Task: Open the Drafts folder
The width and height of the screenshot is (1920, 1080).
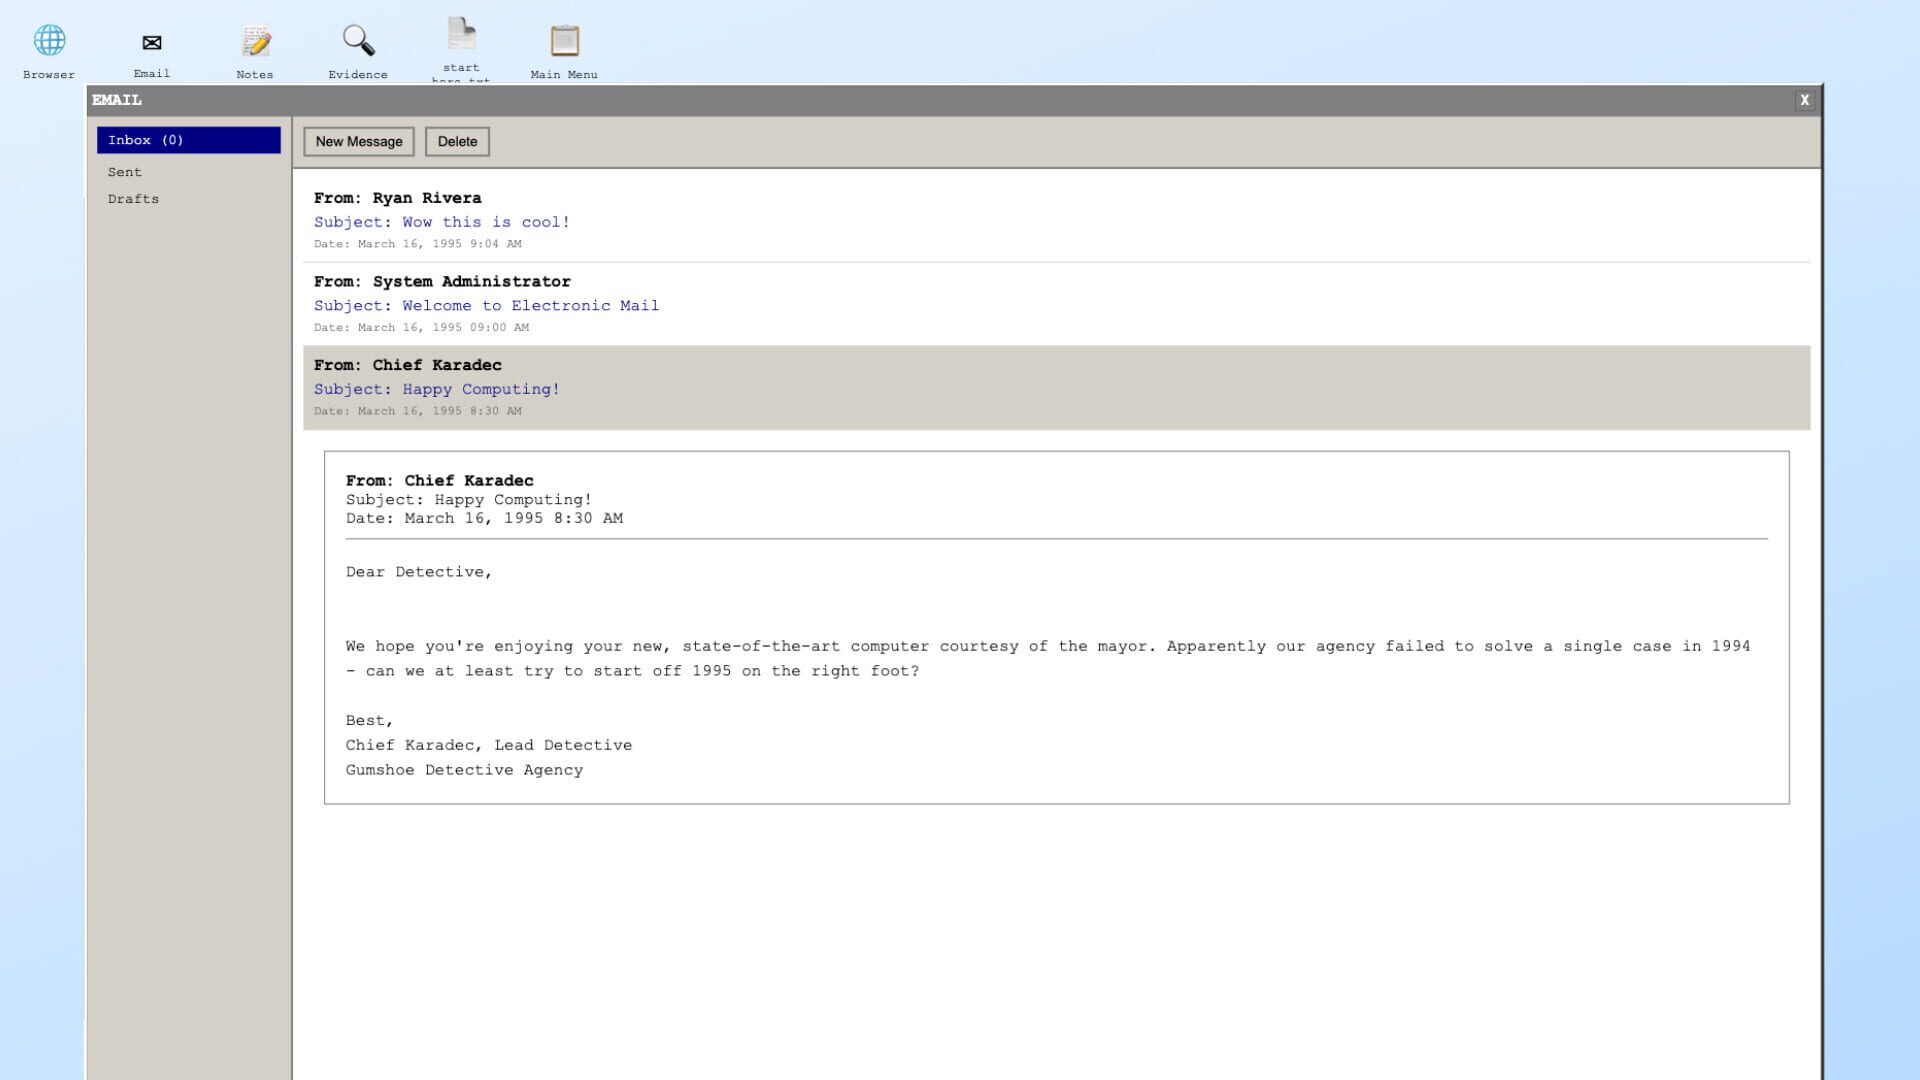Action: [x=133, y=199]
